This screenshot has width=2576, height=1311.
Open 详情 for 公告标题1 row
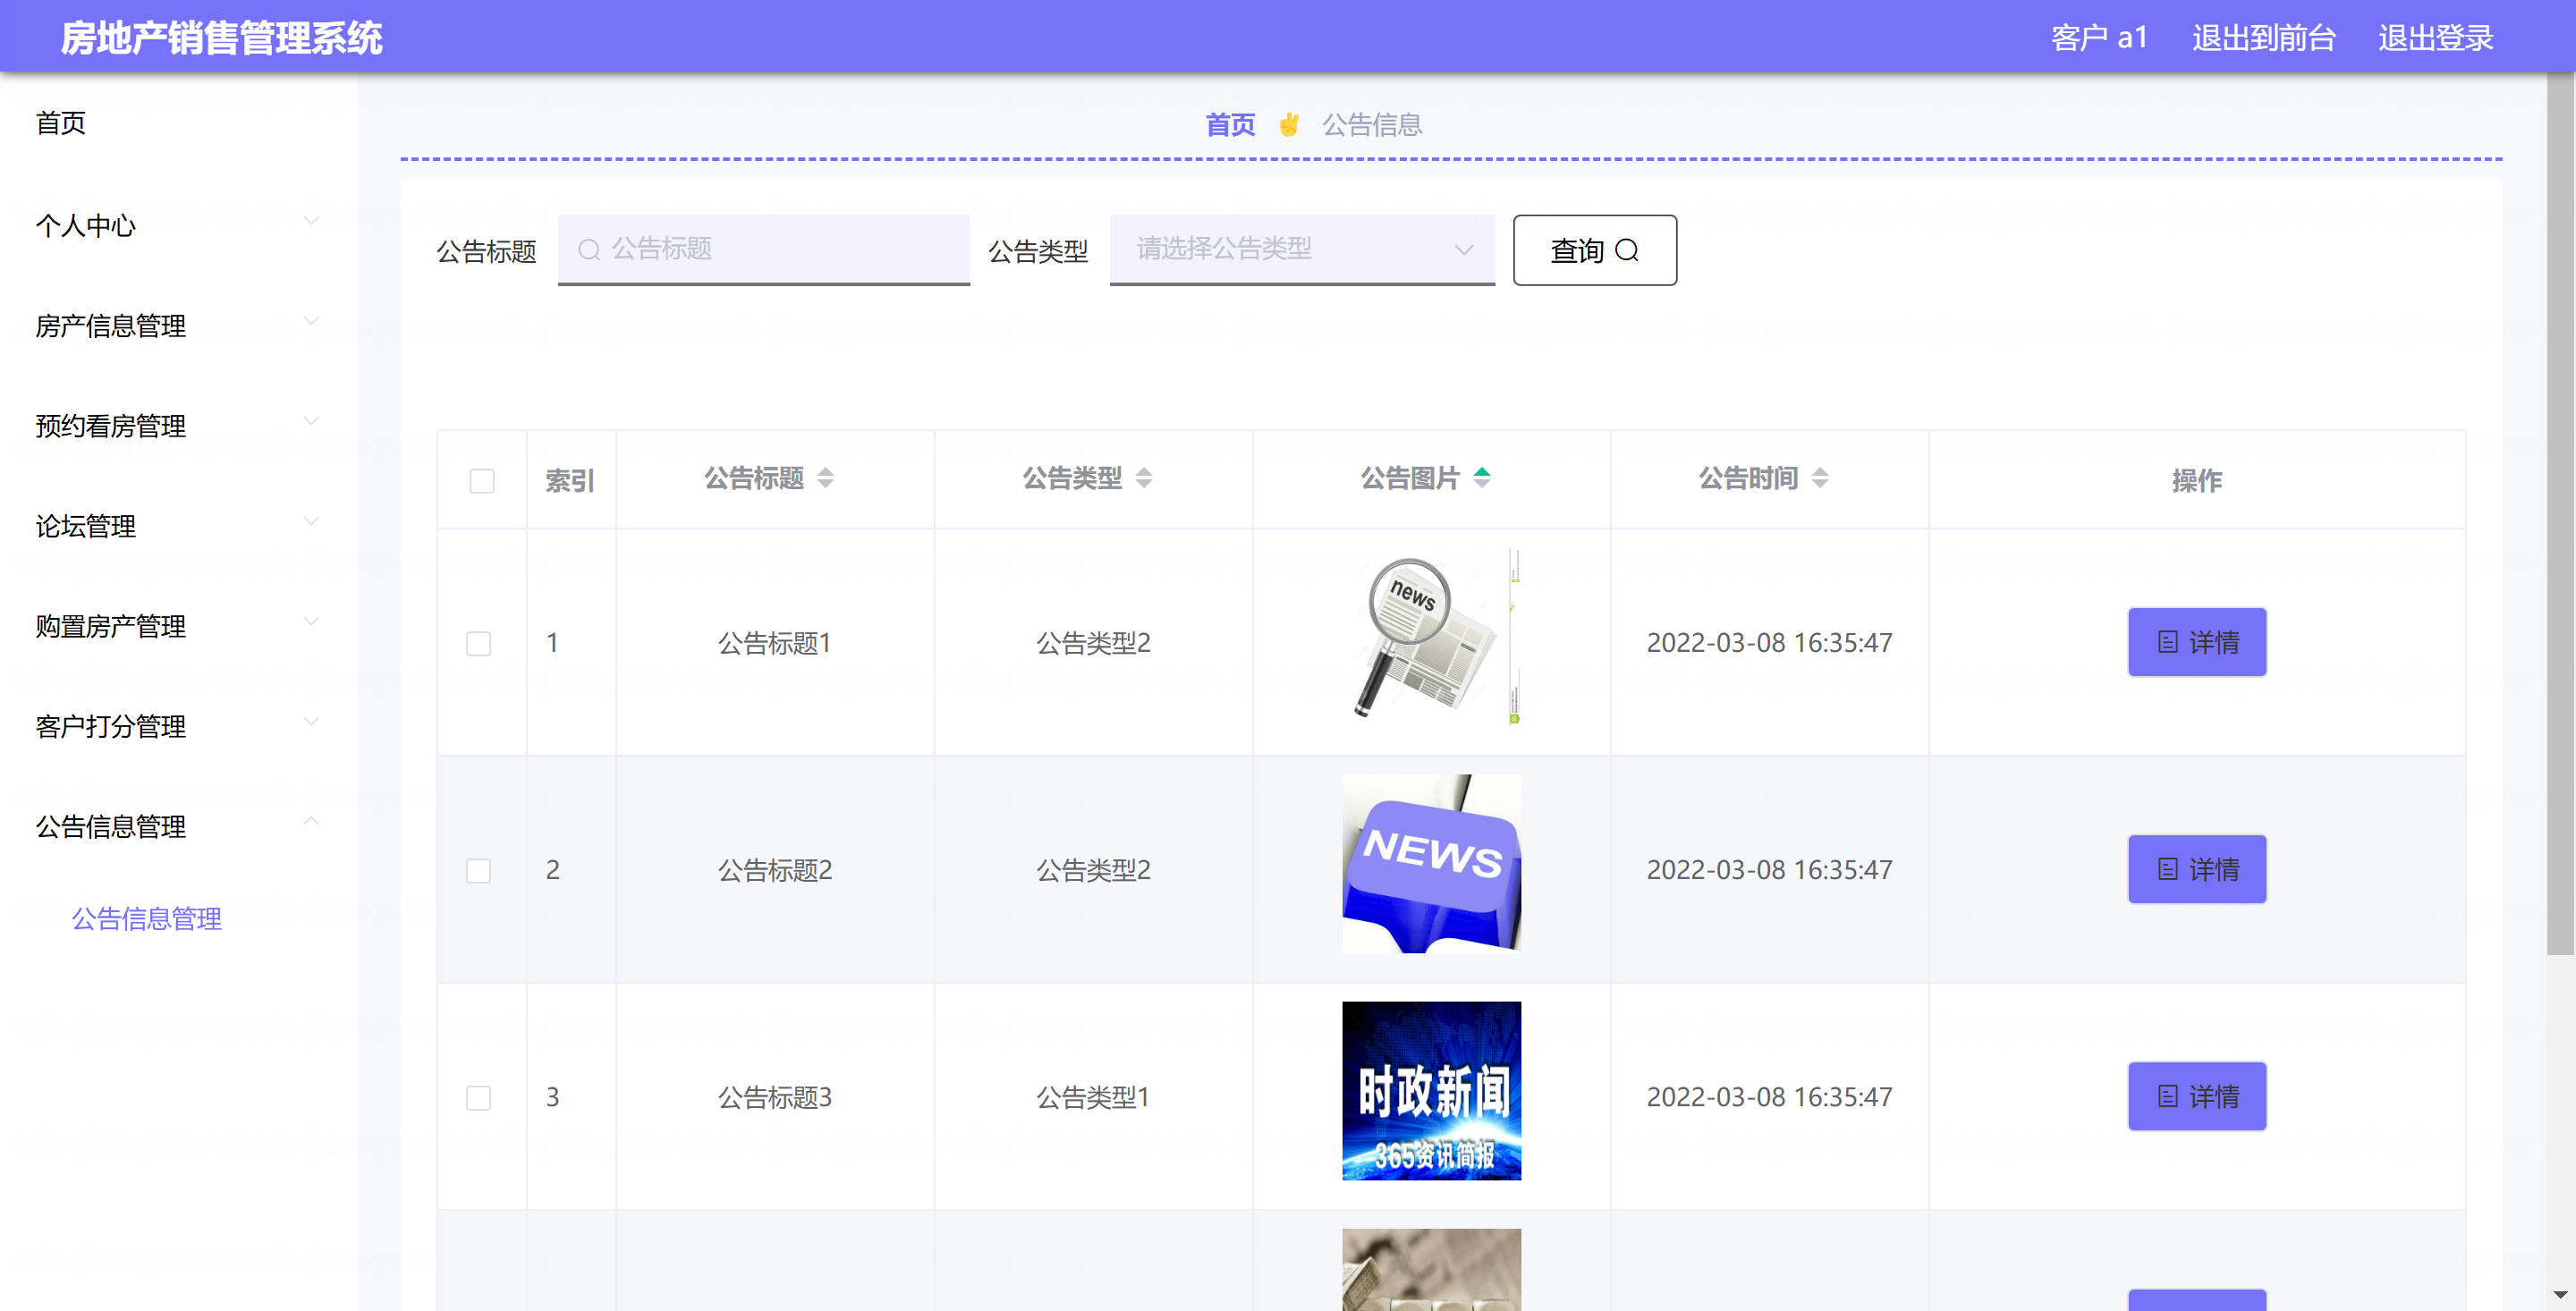pyautogui.click(x=2196, y=642)
